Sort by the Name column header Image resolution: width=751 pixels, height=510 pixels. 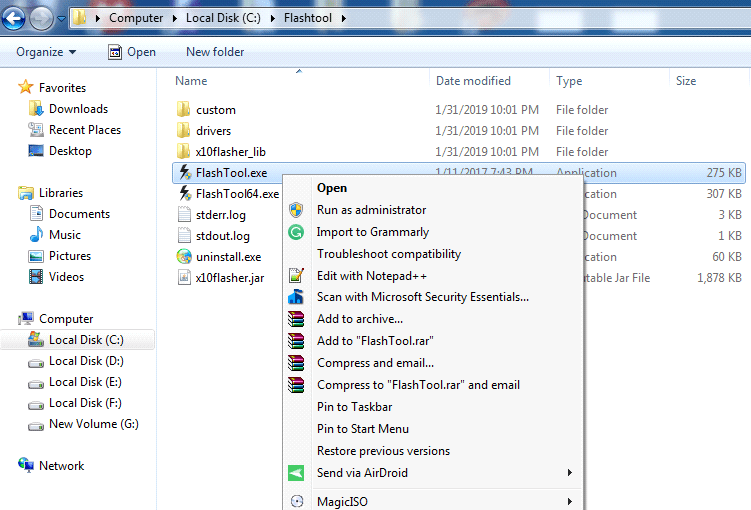click(x=191, y=81)
